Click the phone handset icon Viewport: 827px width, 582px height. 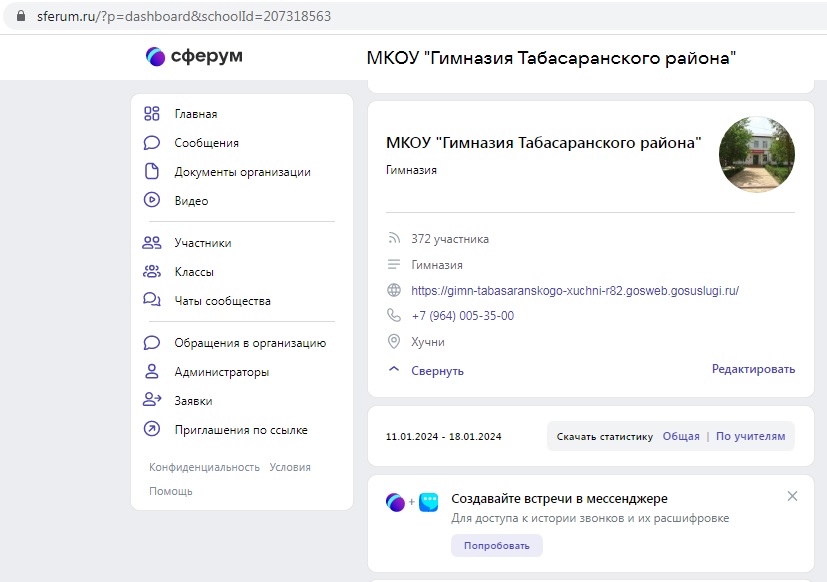[x=394, y=316]
